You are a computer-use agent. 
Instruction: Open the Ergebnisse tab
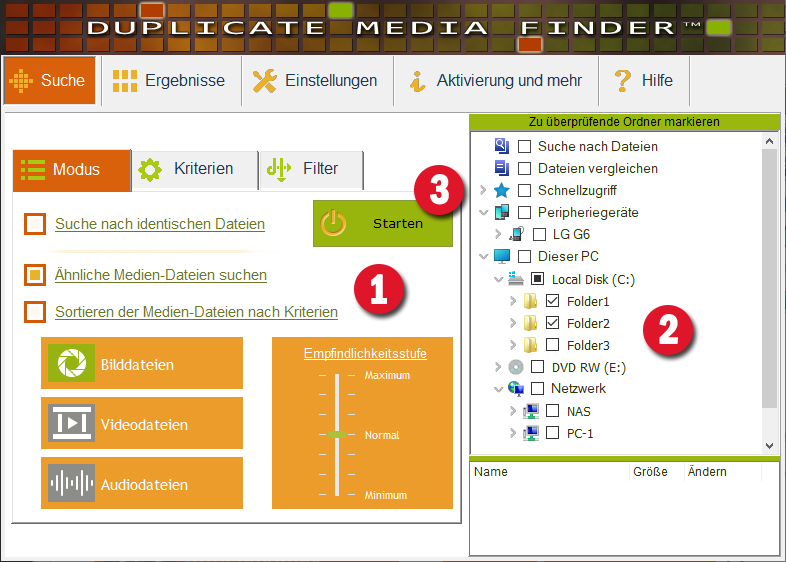pyautogui.click(x=169, y=81)
